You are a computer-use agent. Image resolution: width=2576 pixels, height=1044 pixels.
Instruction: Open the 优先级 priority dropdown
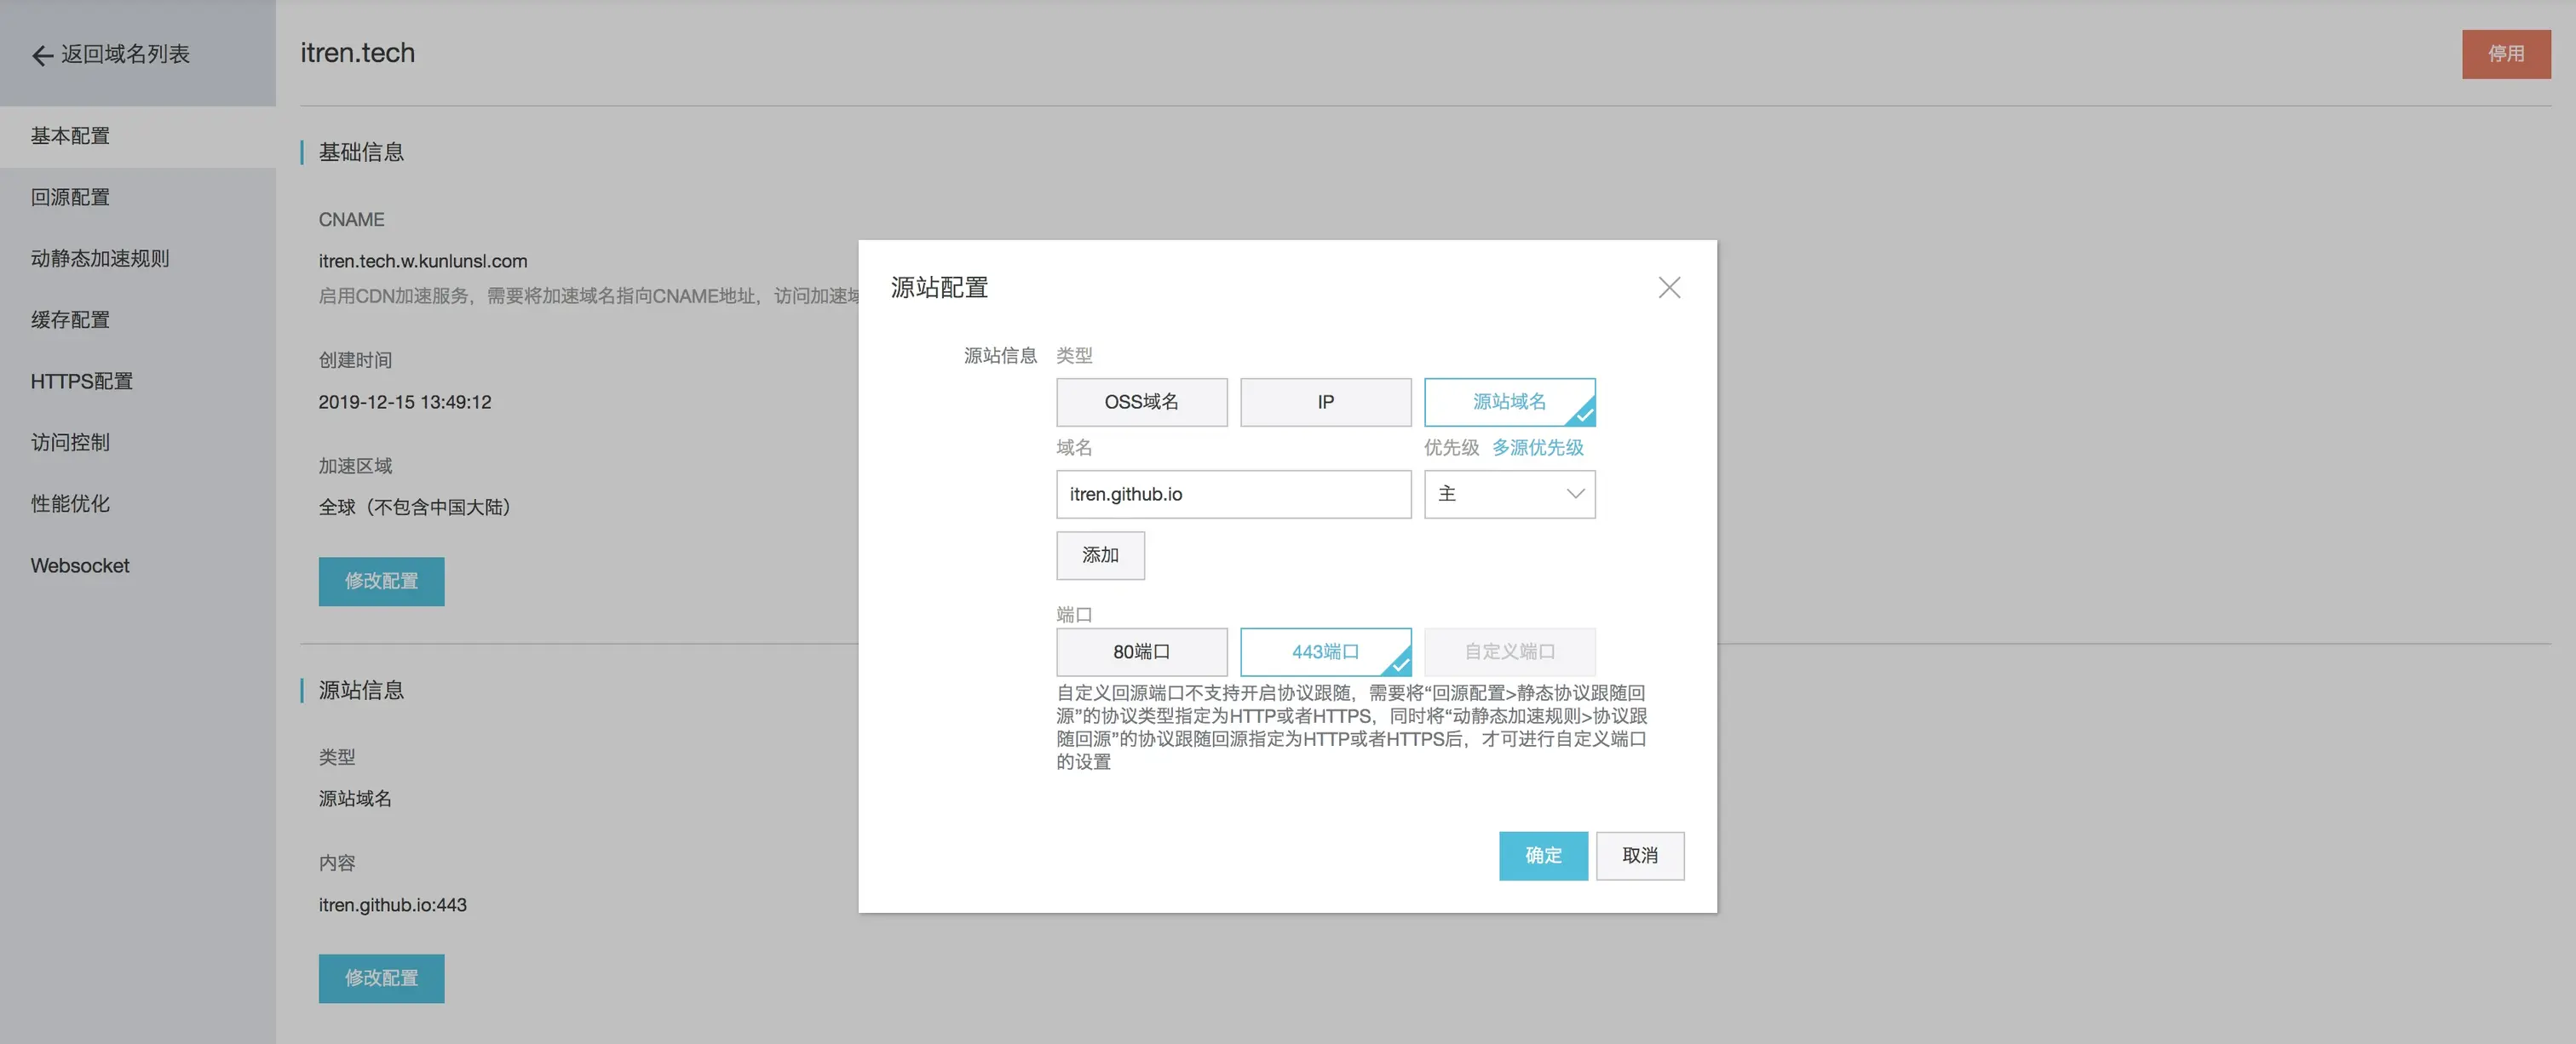point(1508,494)
